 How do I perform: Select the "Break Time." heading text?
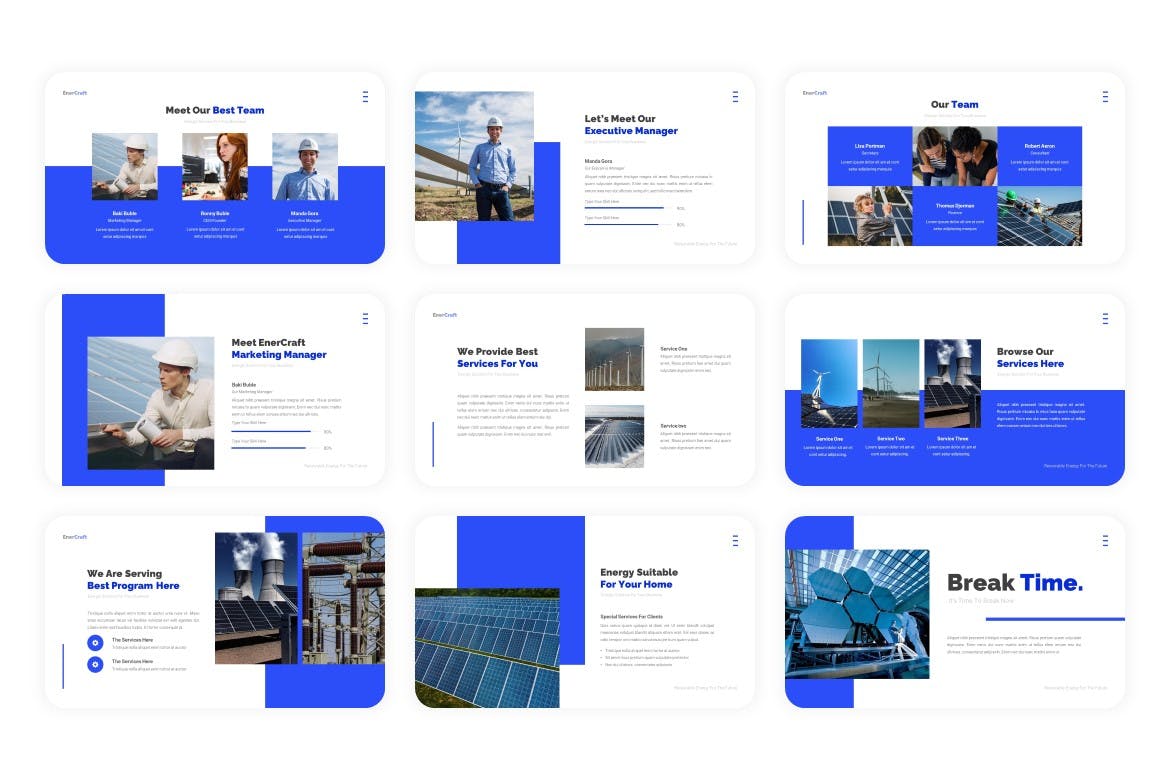(x=1014, y=583)
